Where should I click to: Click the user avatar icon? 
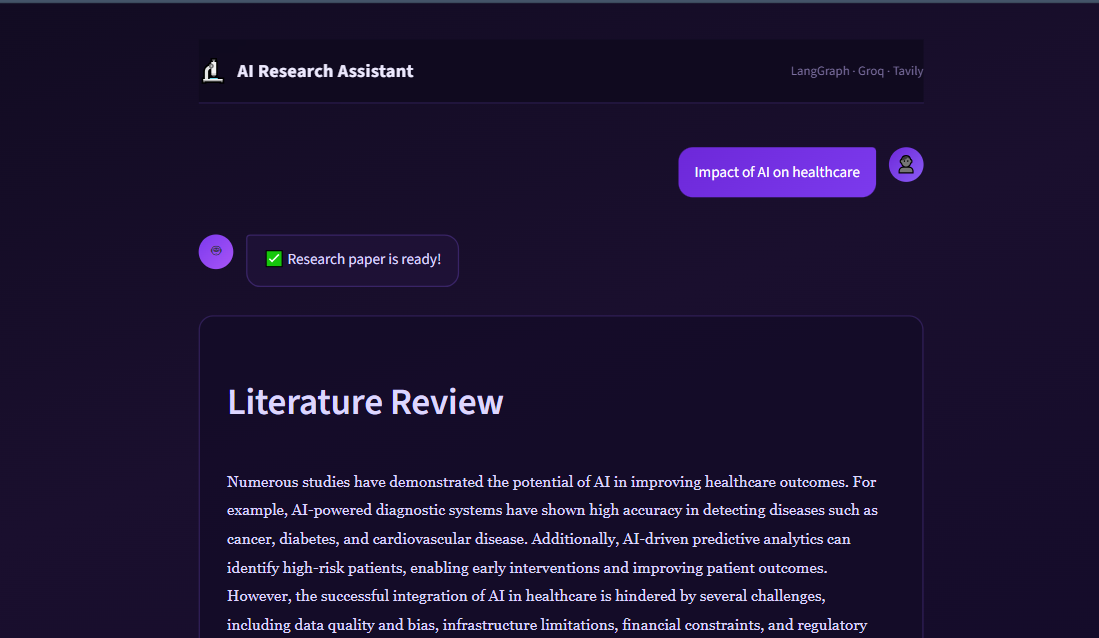click(x=906, y=165)
